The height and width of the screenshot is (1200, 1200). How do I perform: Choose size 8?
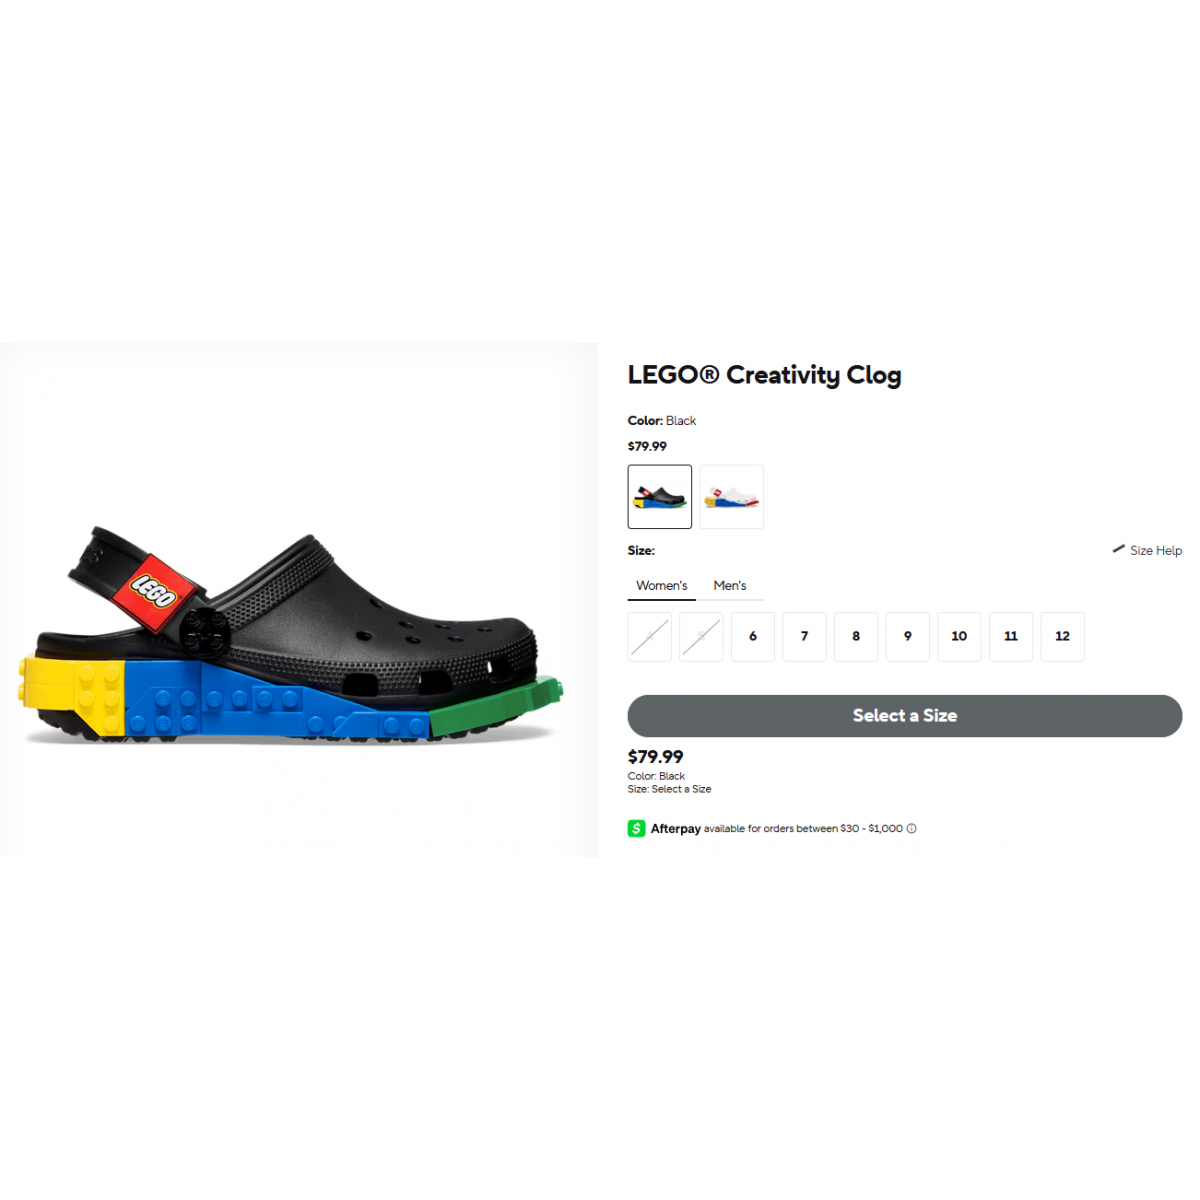(x=856, y=637)
